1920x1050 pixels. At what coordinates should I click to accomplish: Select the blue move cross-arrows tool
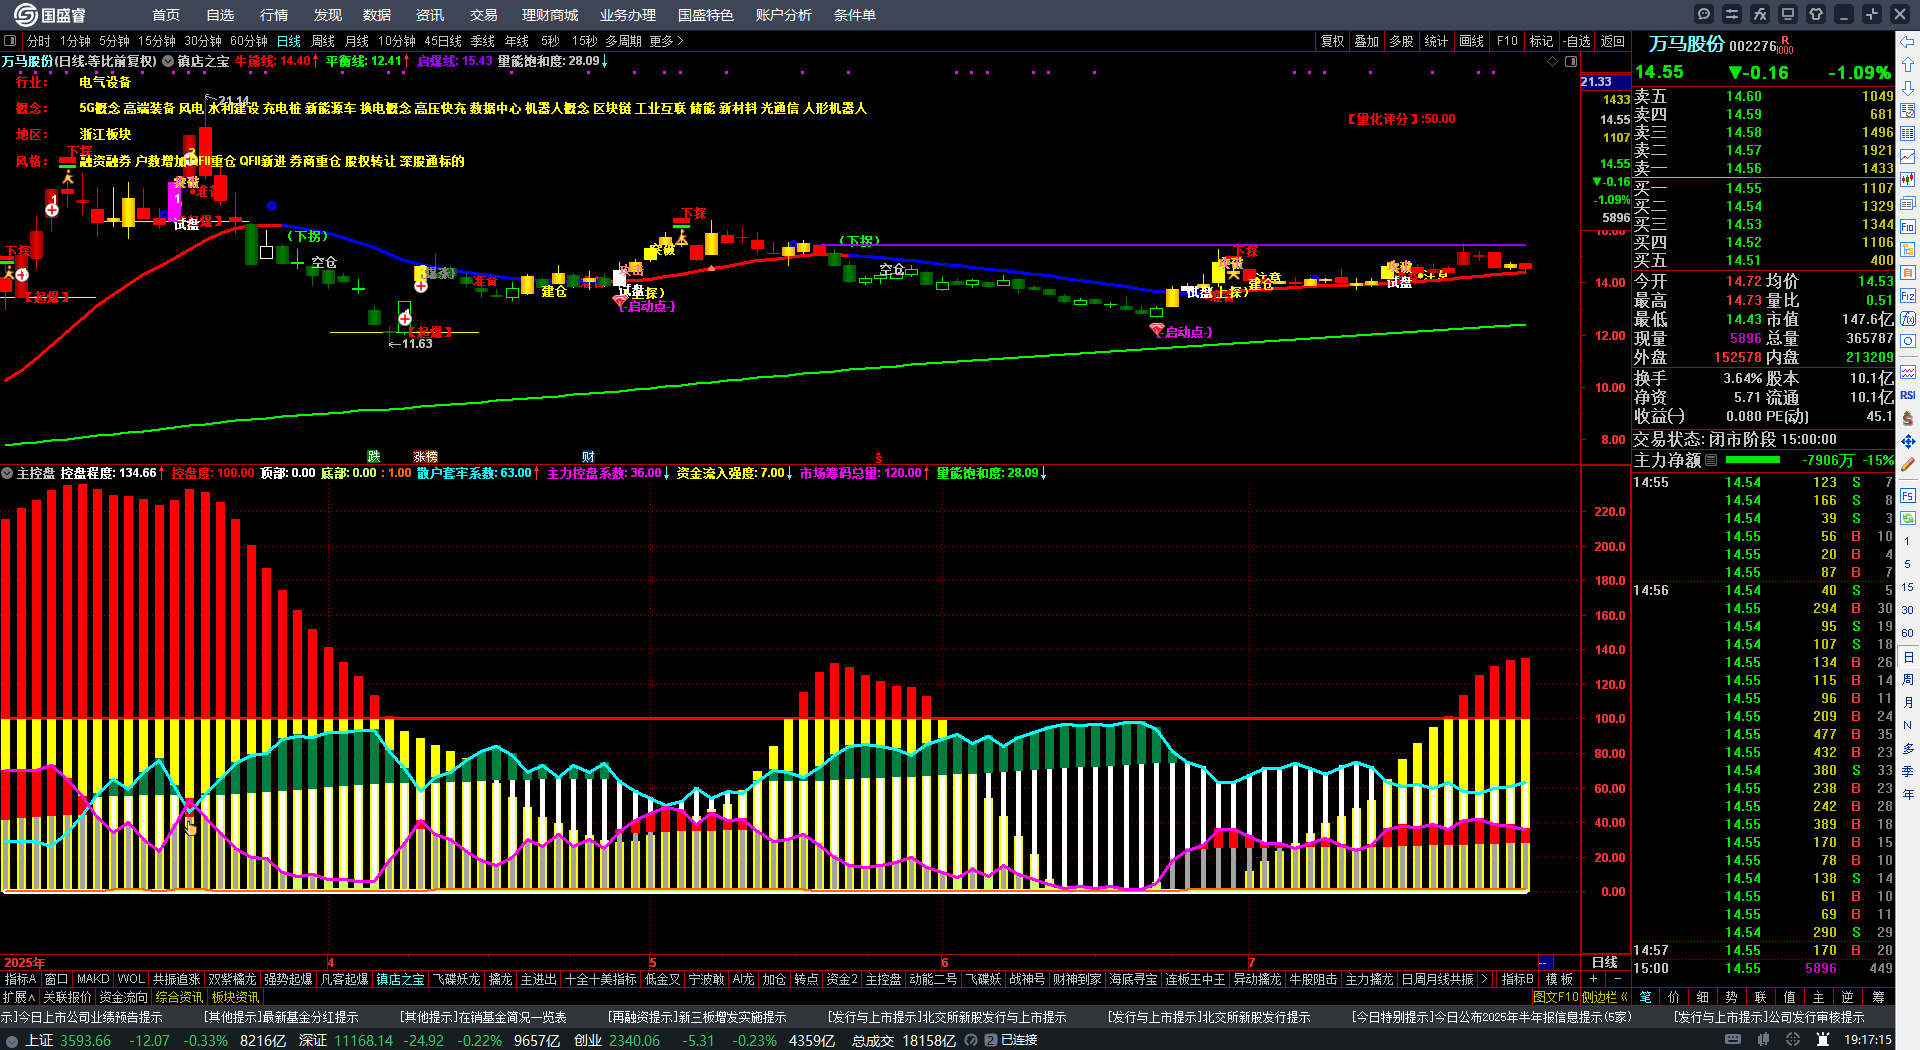1908,441
